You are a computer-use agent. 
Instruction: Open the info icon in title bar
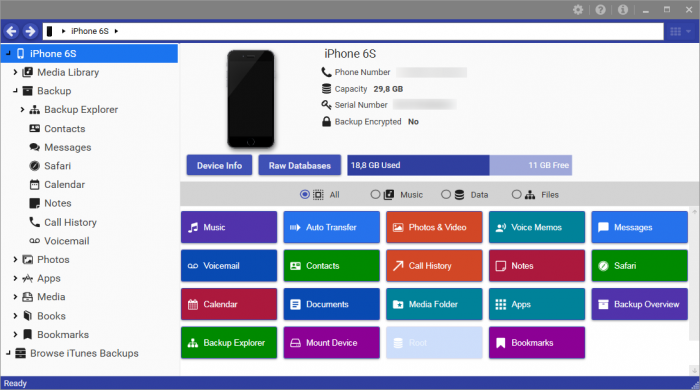click(623, 10)
